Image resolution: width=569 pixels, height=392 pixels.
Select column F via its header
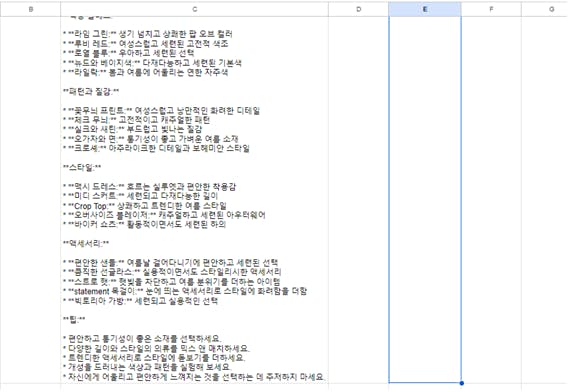491,9
